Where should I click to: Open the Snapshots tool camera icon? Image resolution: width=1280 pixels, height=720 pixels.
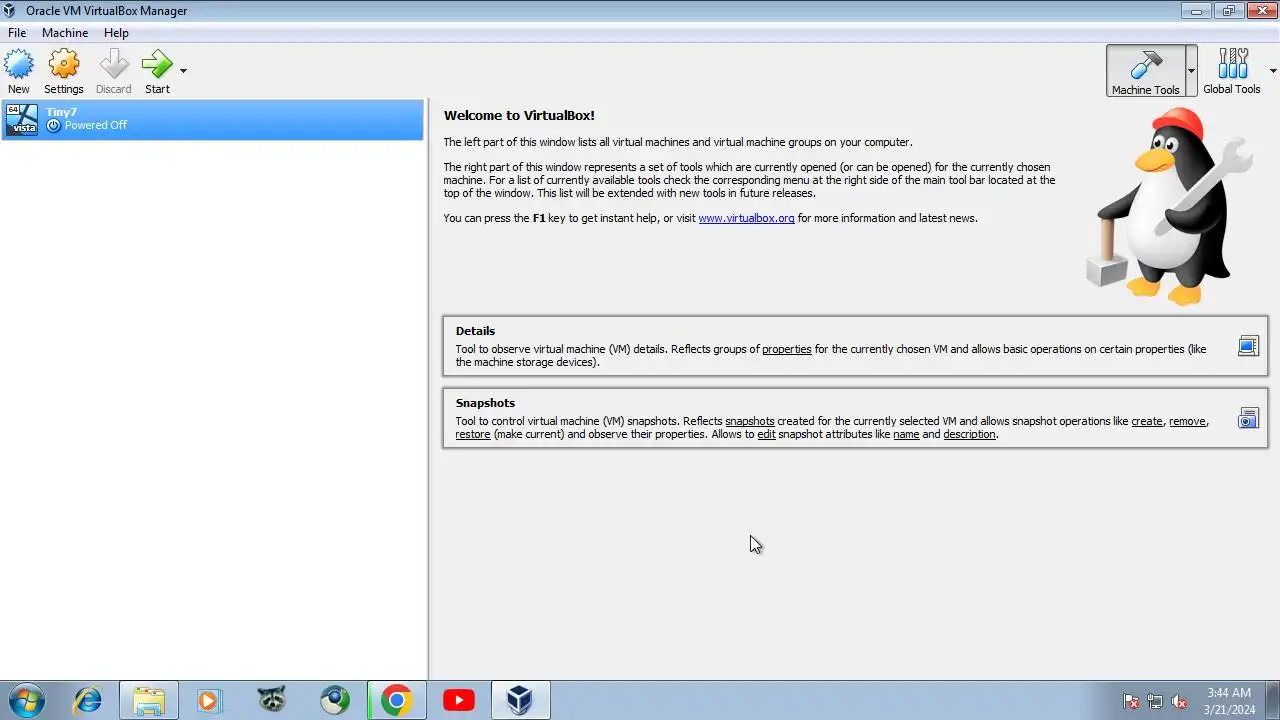[1248, 418]
